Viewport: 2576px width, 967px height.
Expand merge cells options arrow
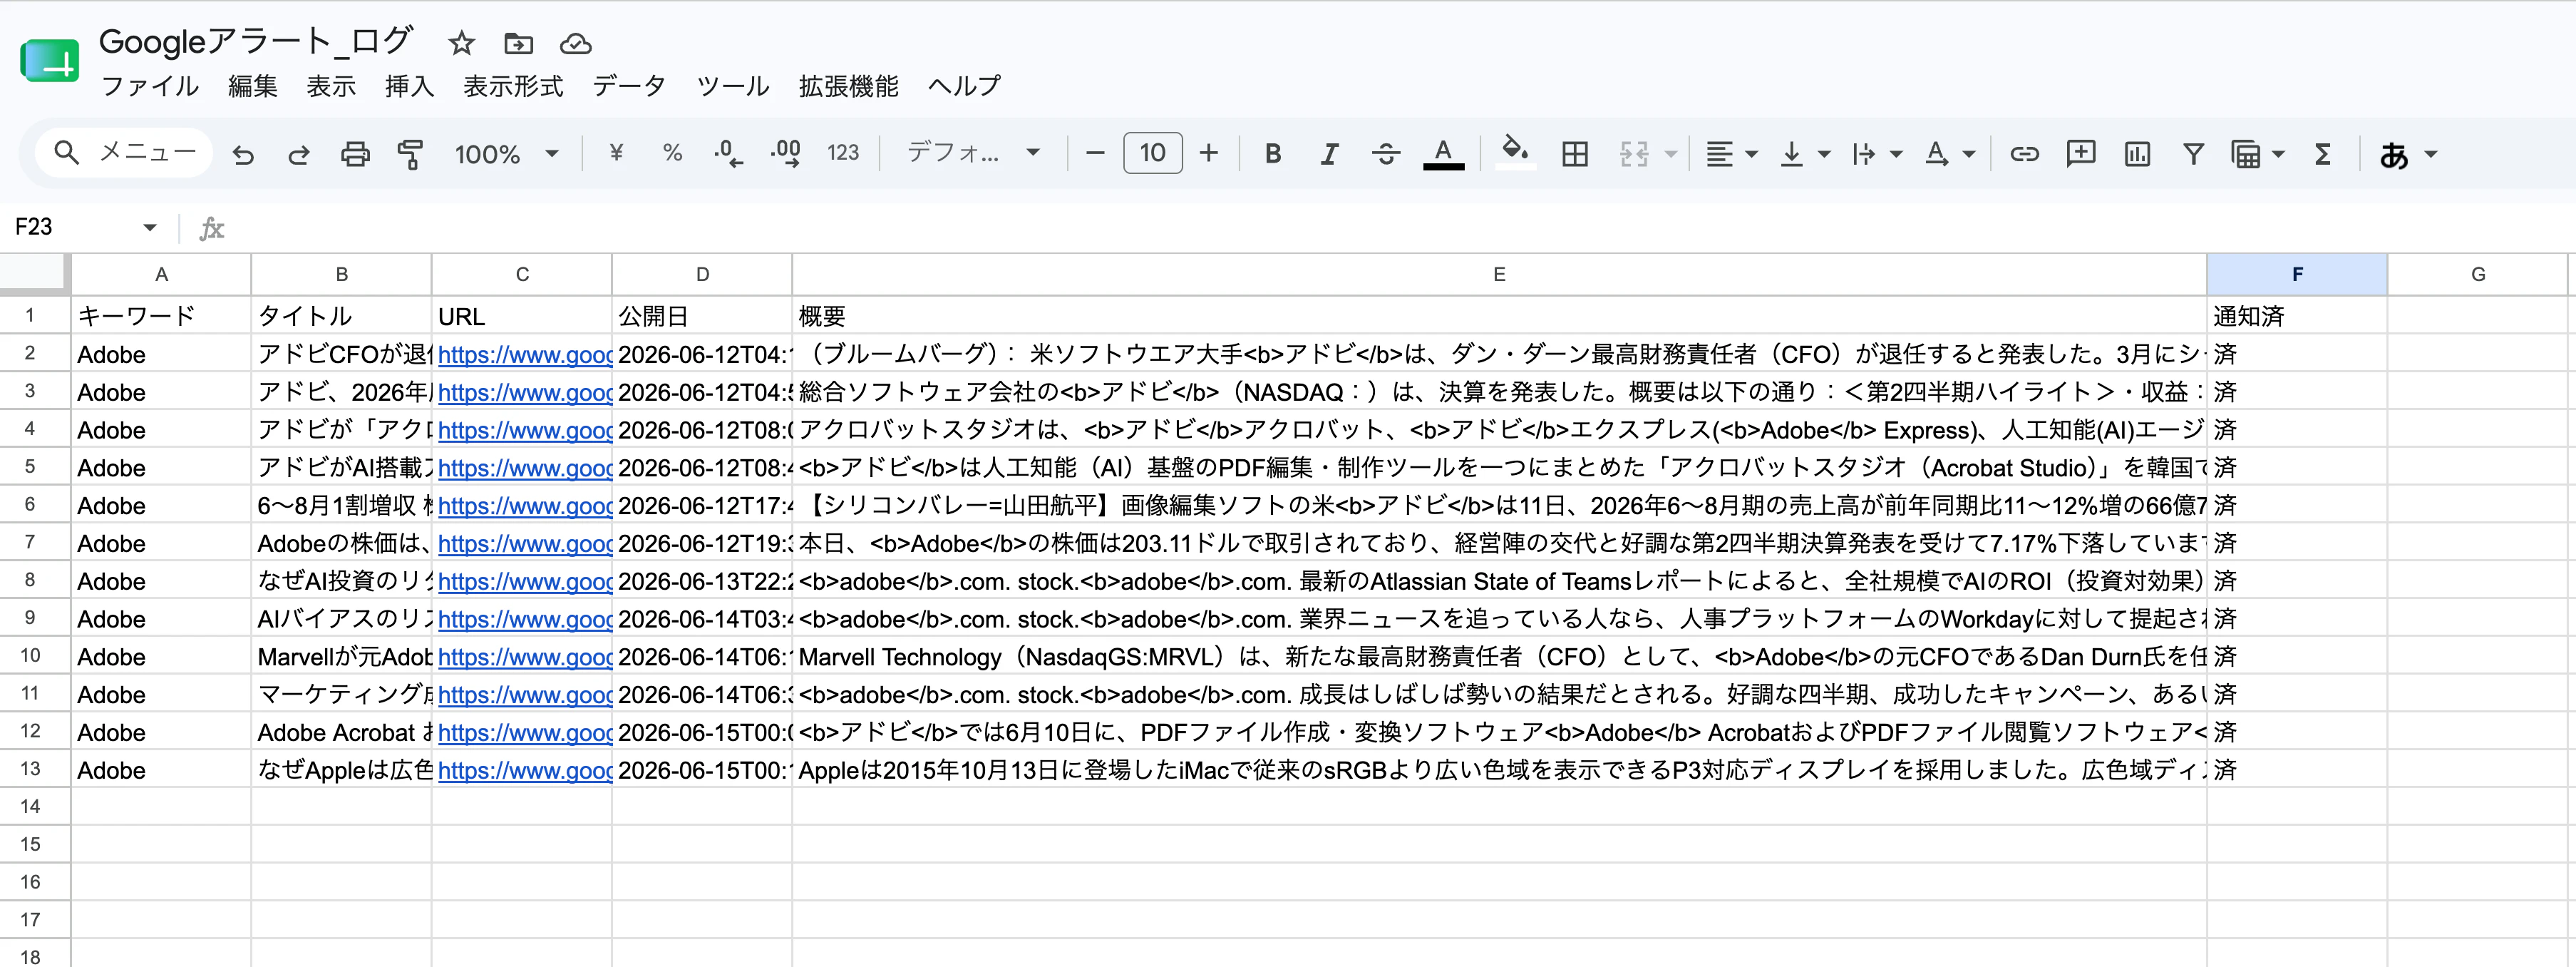click(x=1671, y=154)
